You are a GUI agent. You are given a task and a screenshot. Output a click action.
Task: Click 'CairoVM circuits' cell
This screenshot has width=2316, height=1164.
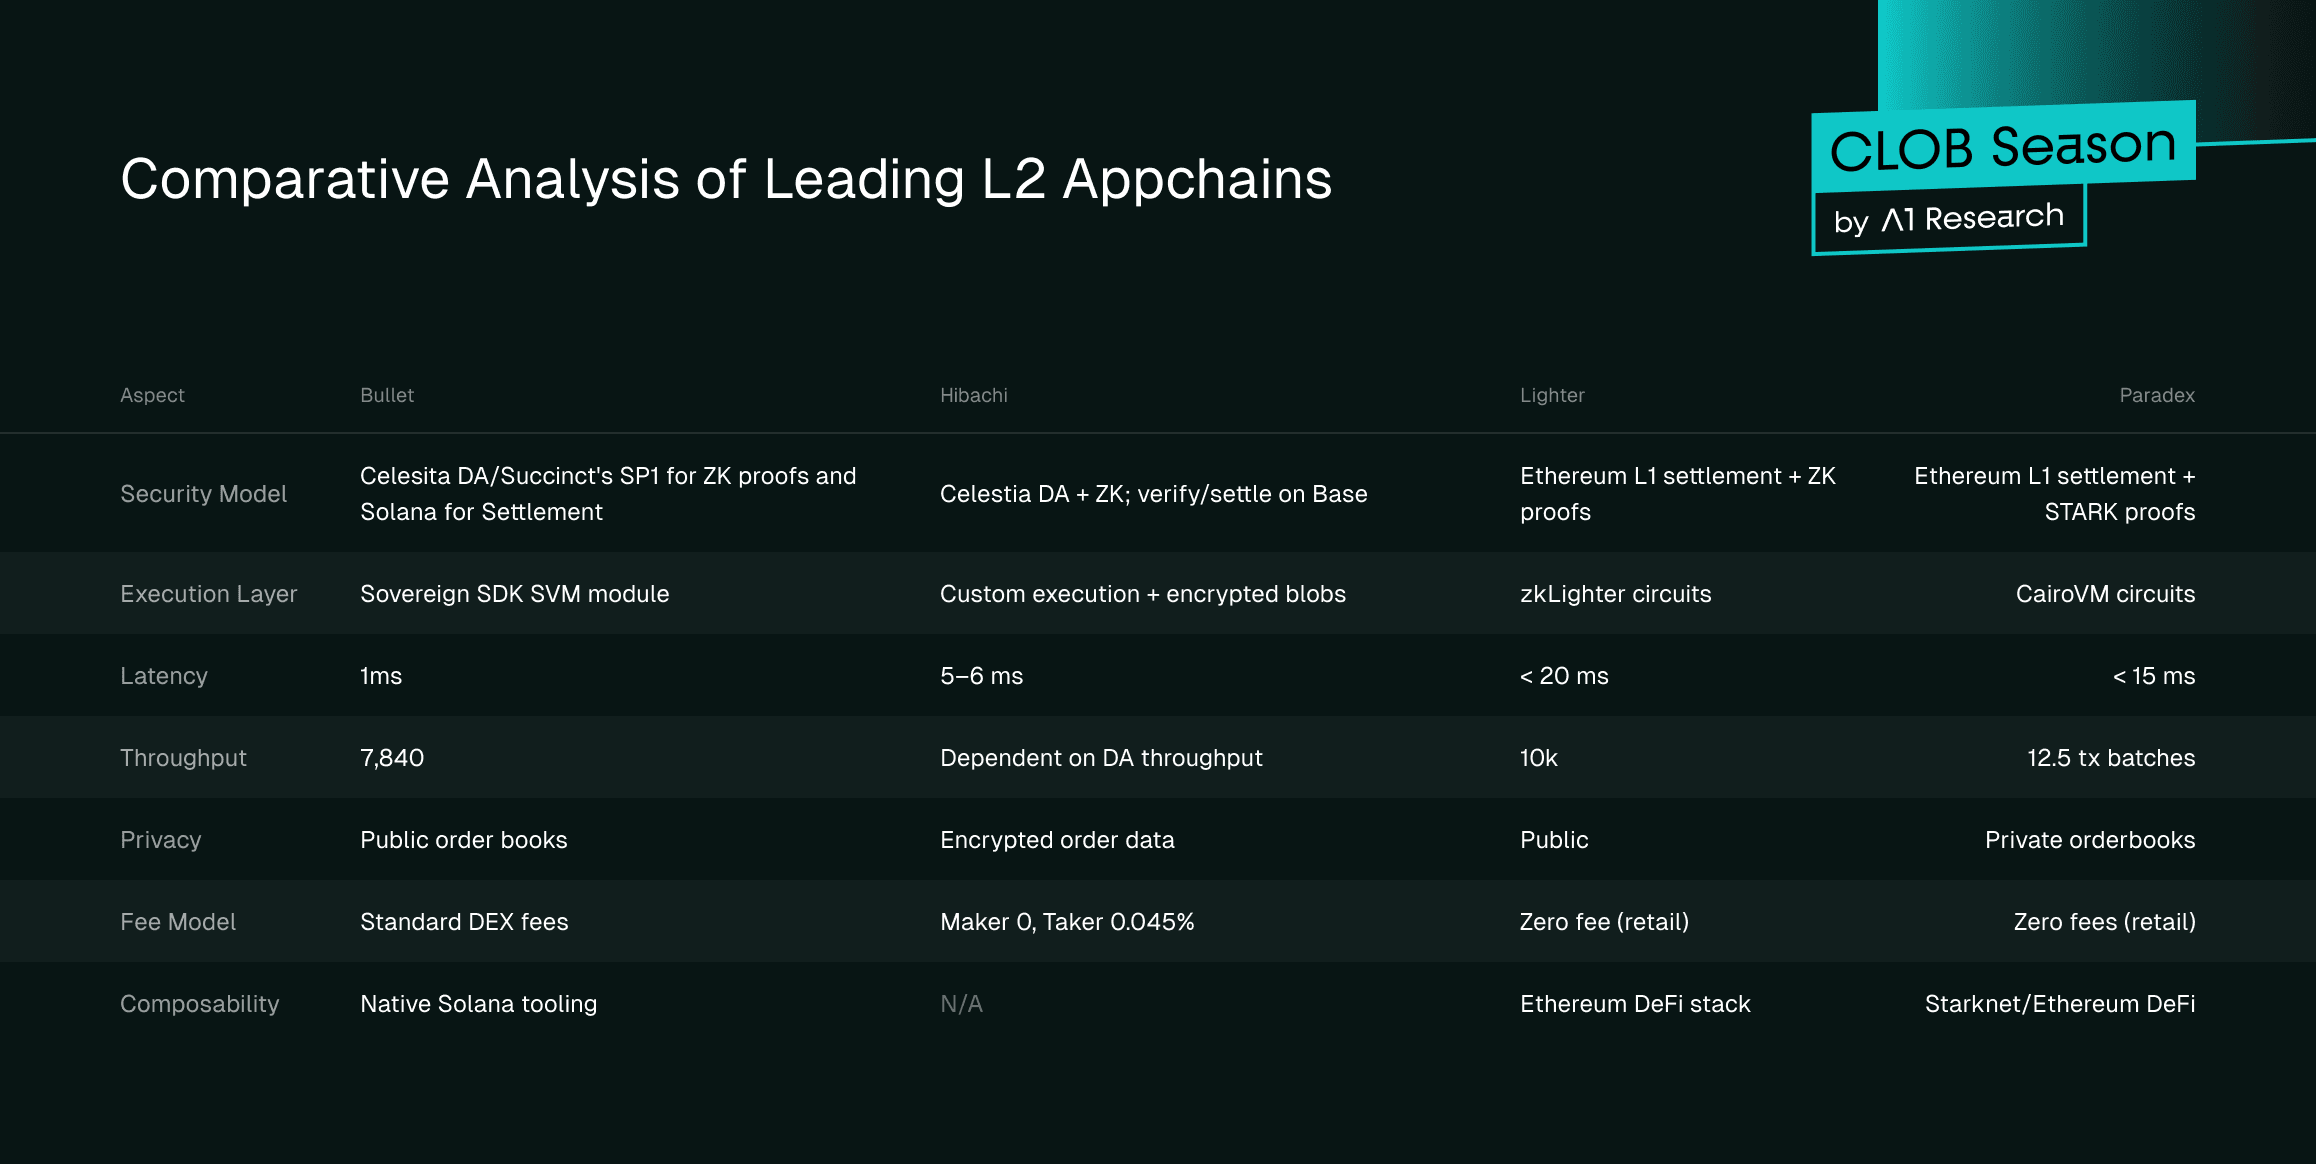pyautogui.click(x=2105, y=594)
